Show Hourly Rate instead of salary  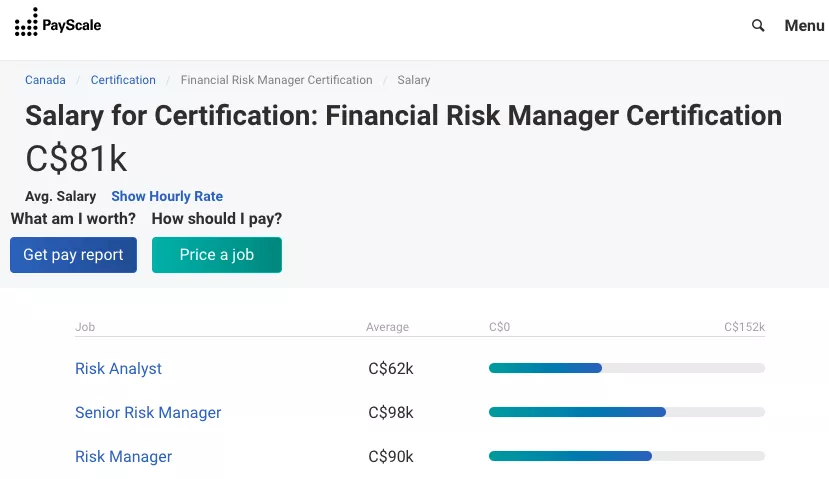point(167,196)
